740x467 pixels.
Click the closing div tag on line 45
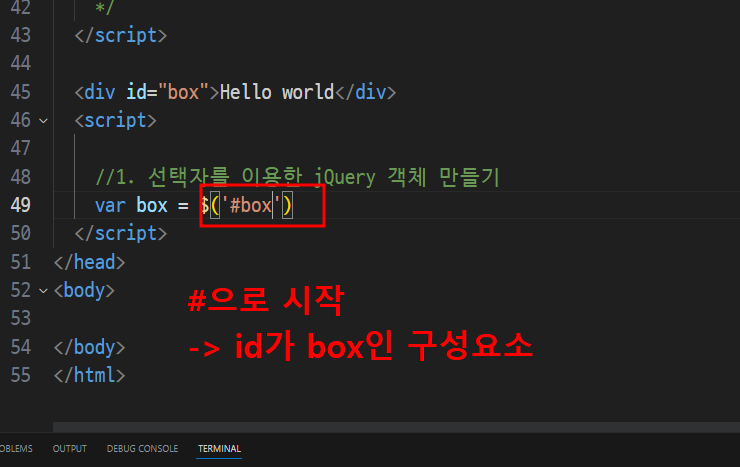point(366,92)
